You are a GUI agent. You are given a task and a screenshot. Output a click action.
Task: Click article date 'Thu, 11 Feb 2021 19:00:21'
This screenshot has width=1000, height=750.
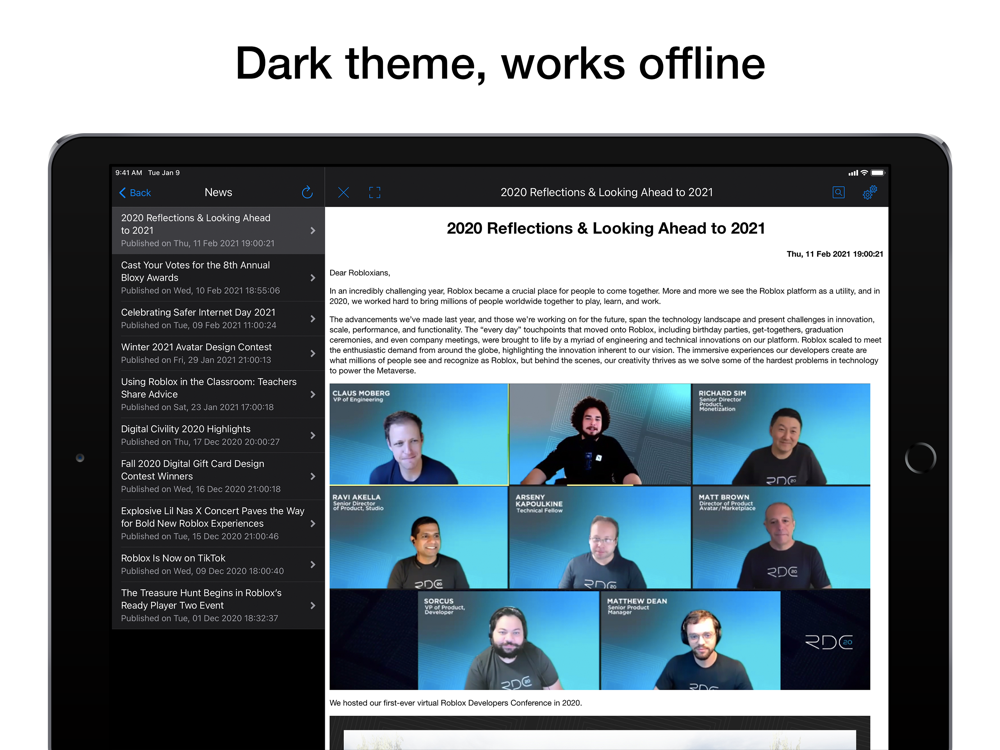point(835,254)
